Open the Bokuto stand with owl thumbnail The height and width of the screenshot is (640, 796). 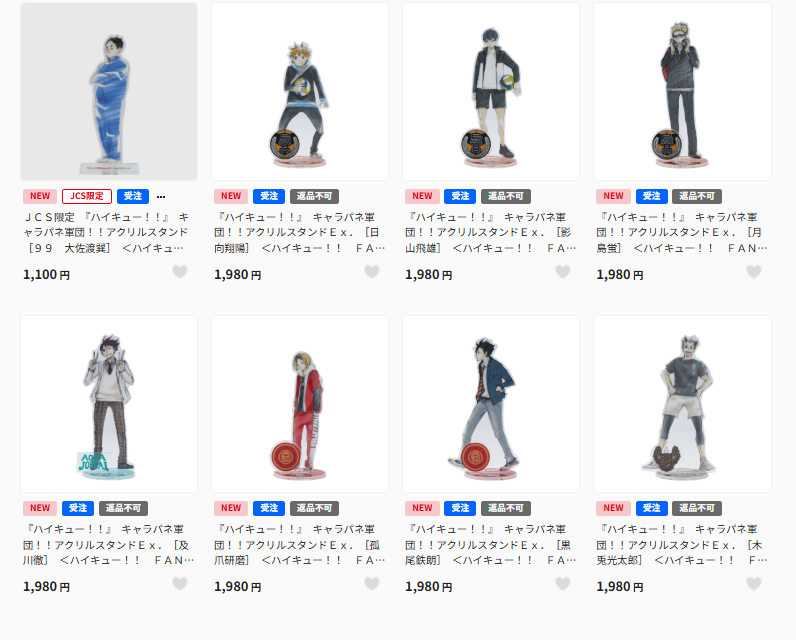coord(682,404)
